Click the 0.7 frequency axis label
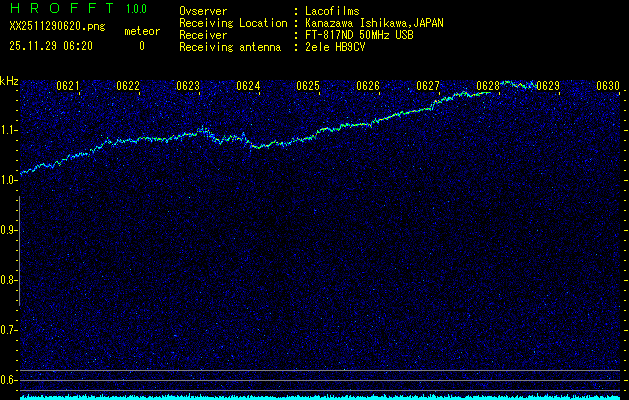Image resolution: width=629 pixels, height=400 pixels. click(x=9, y=330)
